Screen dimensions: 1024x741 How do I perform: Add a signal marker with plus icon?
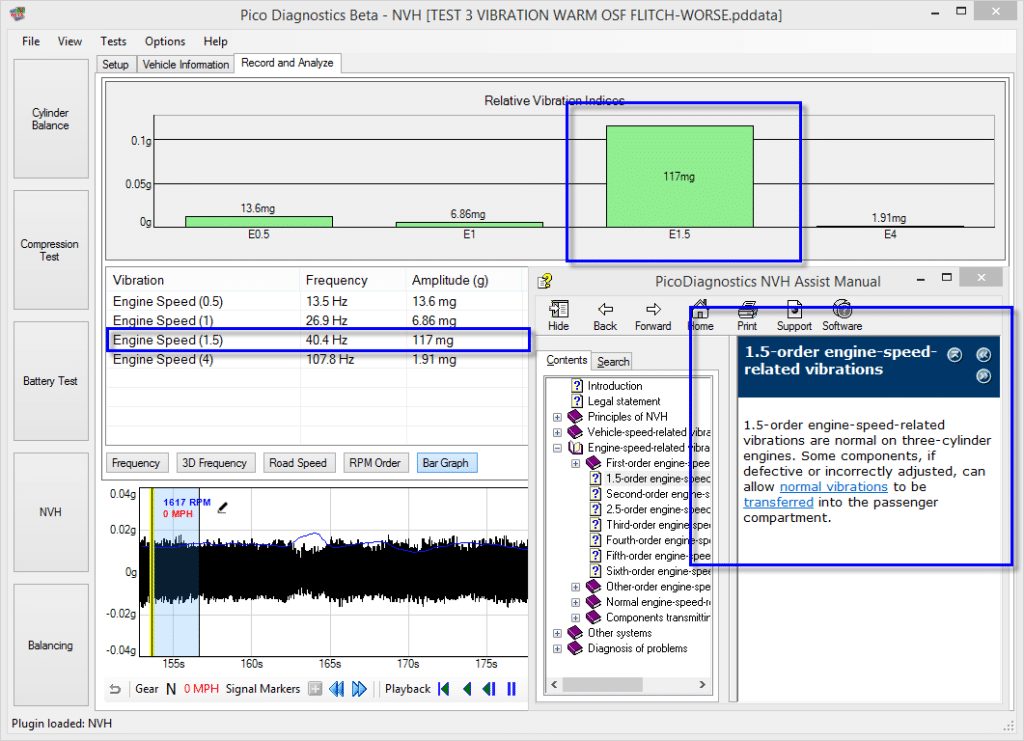[315, 689]
